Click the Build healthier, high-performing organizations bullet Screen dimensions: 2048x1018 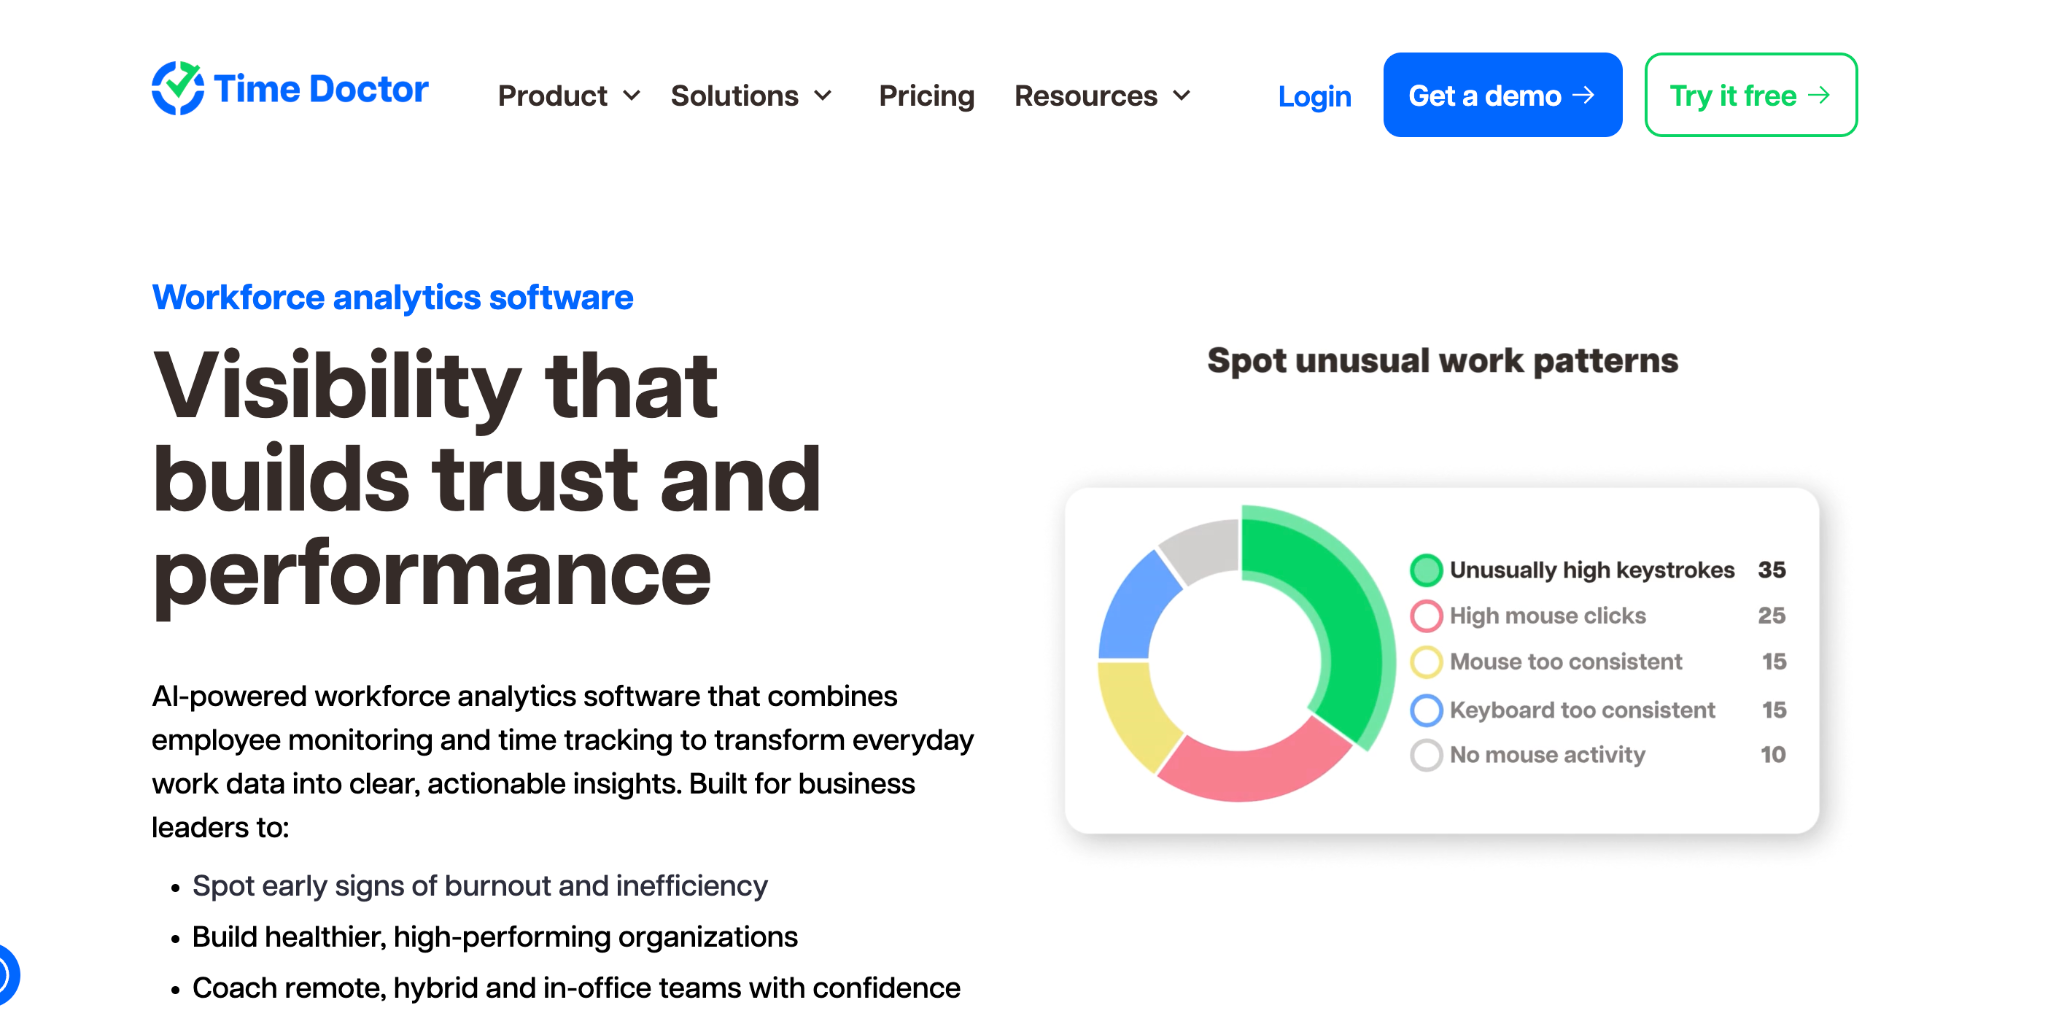click(495, 937)
